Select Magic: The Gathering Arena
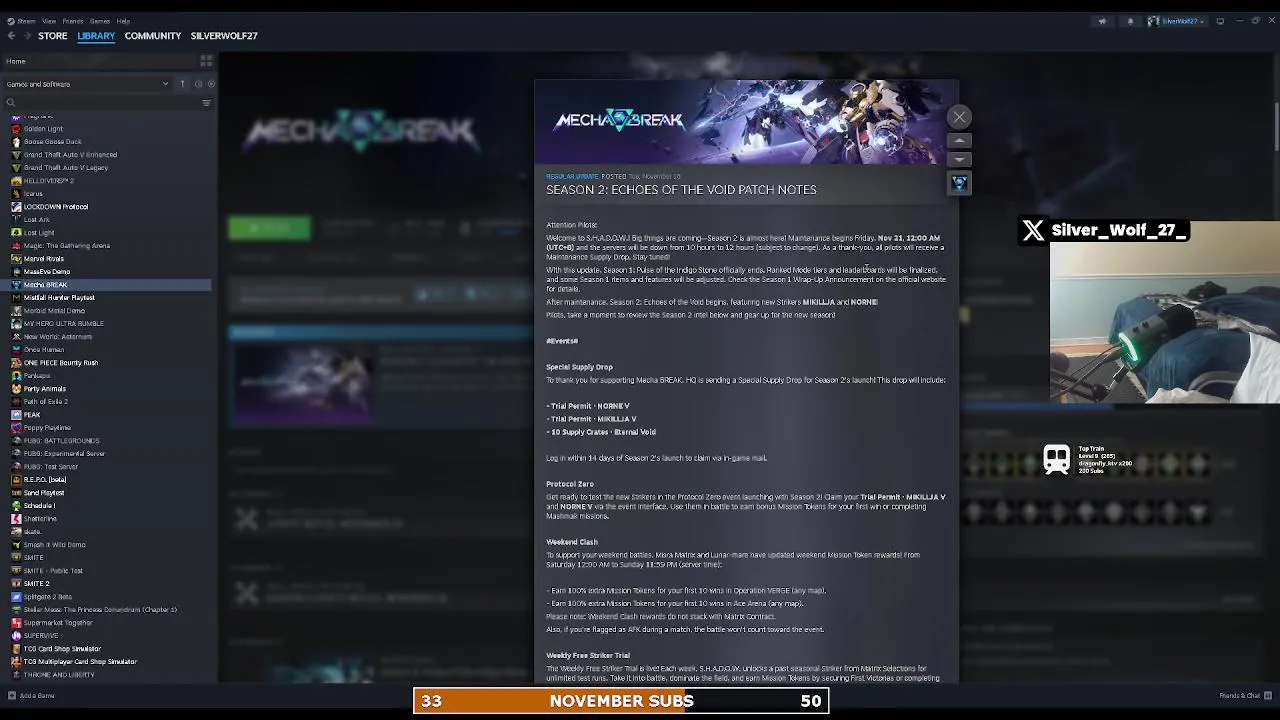The width and height of the screenshot is (1280, 720). [x=66, y=245]
